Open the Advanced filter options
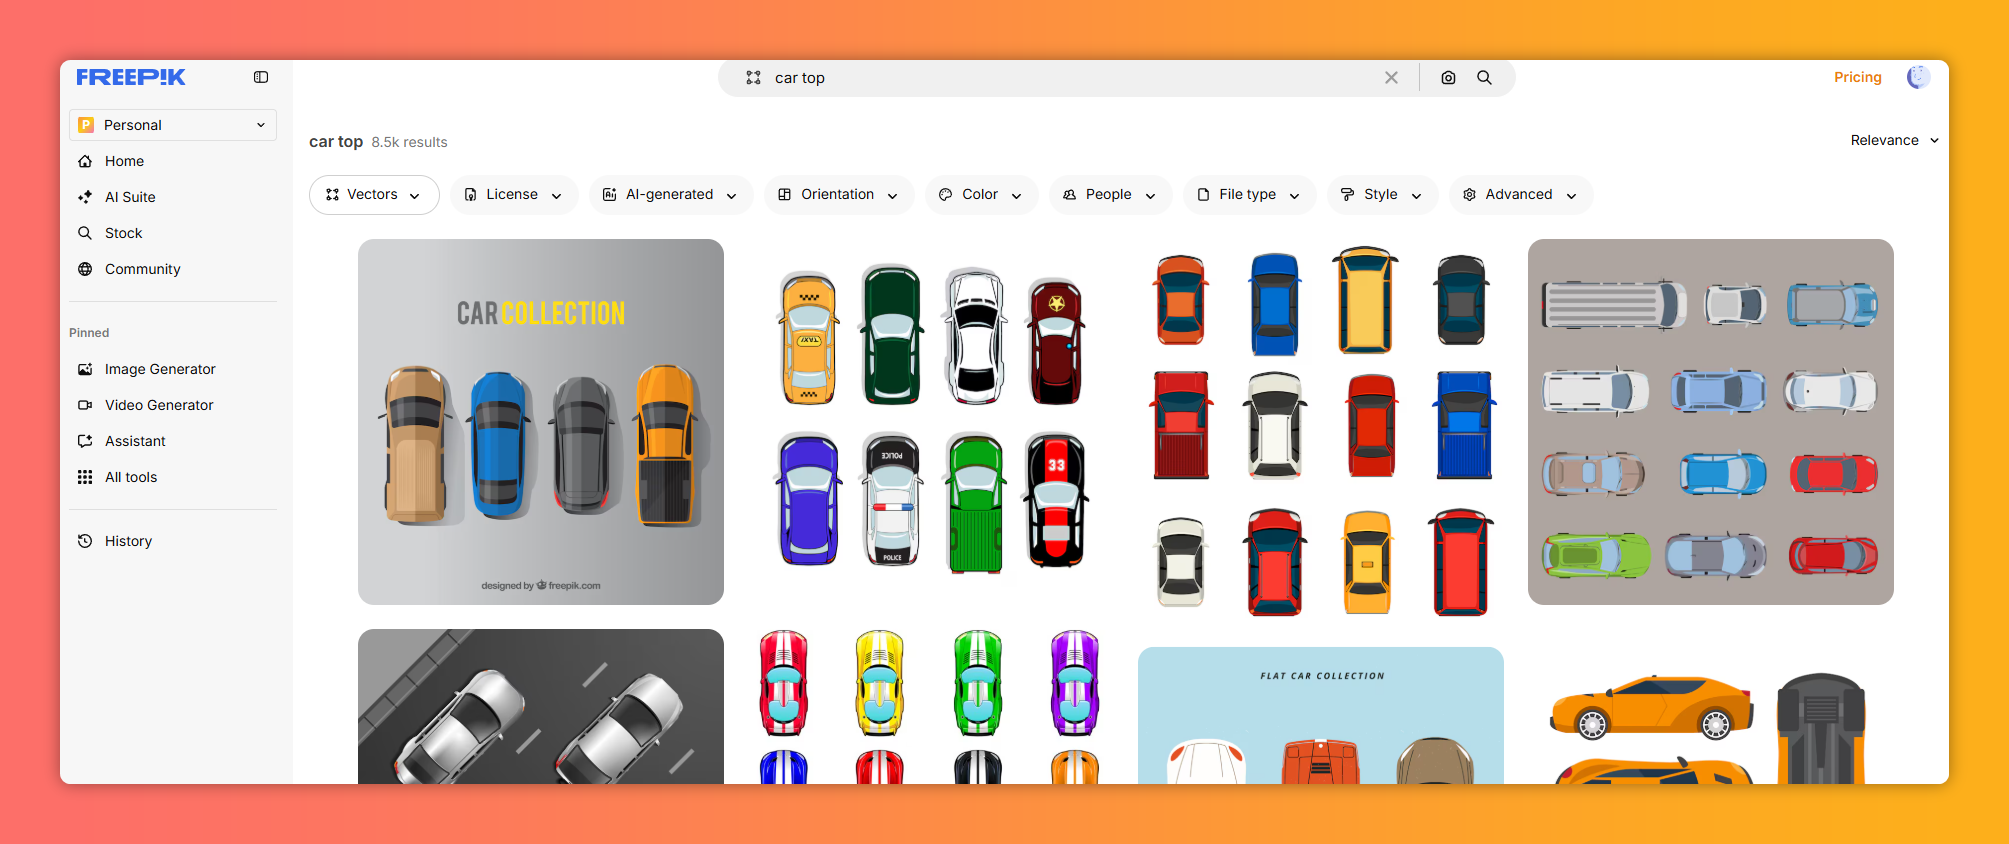 click(1519, 195)
